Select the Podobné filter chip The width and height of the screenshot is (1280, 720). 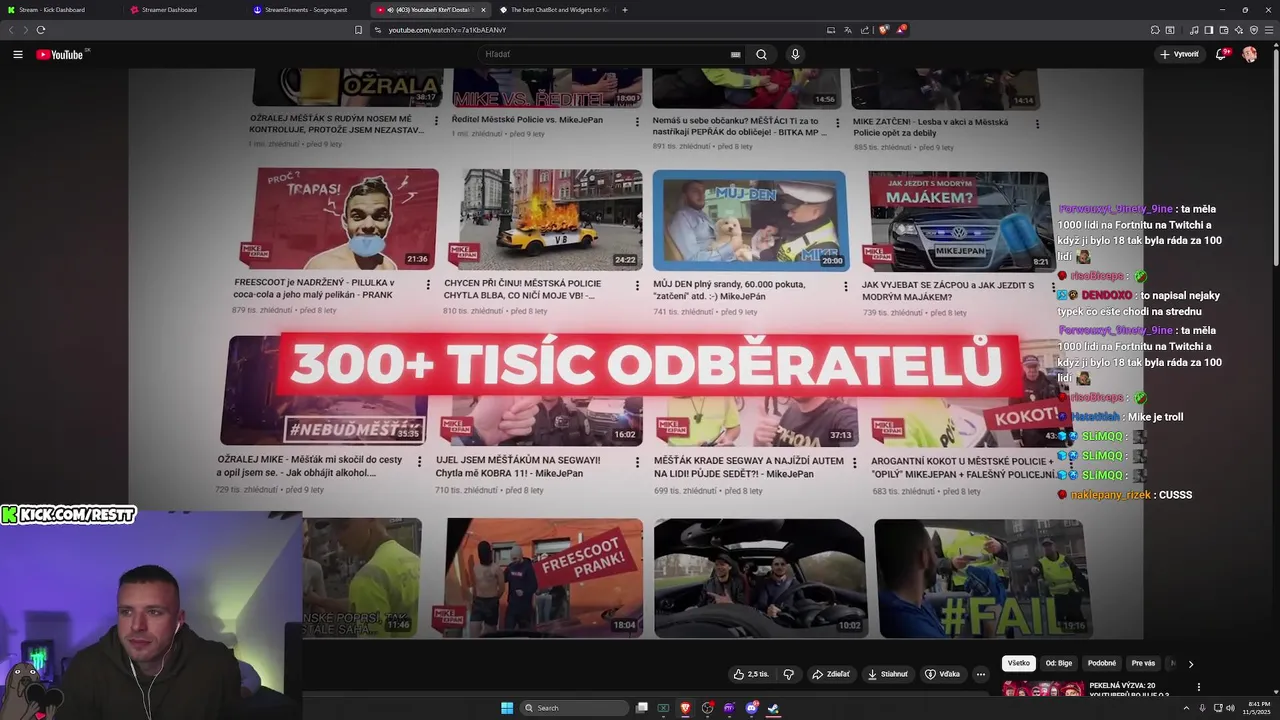pos(1101,663)
